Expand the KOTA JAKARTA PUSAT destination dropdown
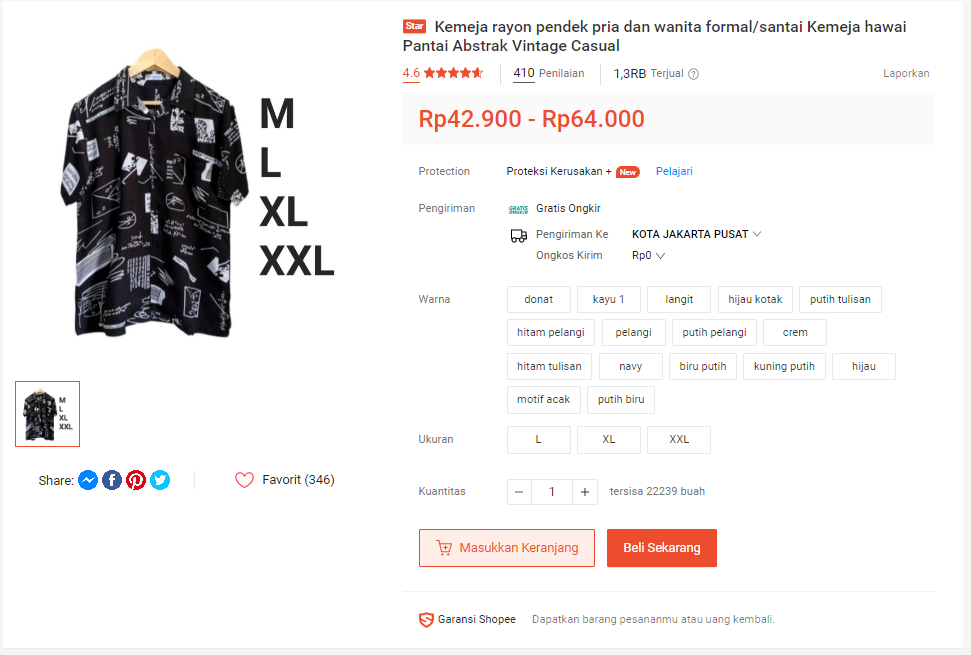971x655 pixels. [x=696, y=234]
